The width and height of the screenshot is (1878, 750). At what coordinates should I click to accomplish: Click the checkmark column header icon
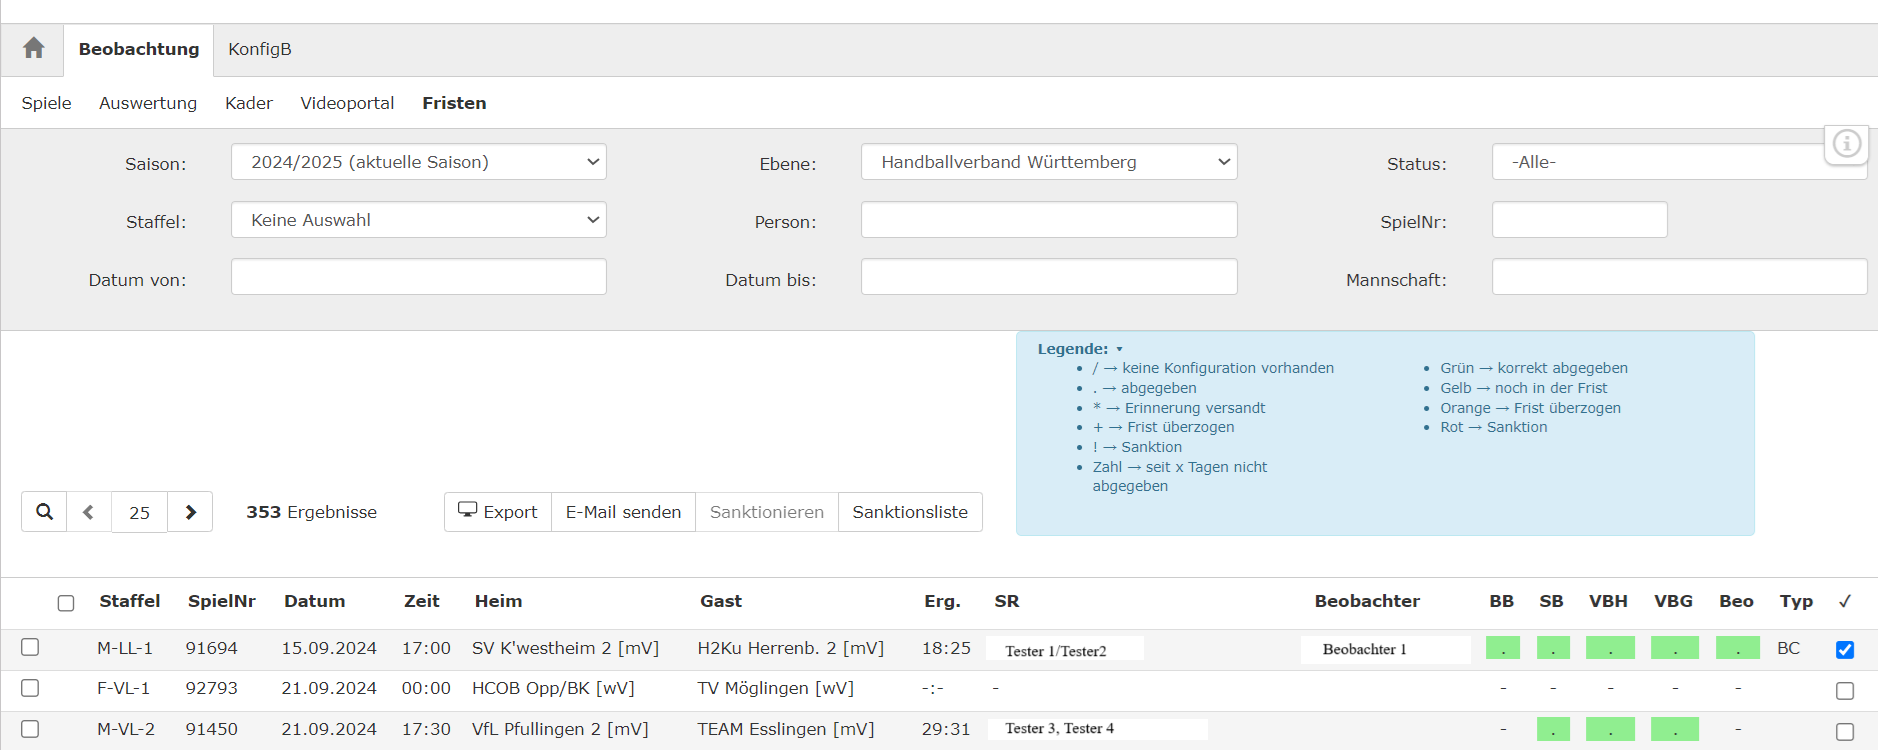pos(1844,601)
